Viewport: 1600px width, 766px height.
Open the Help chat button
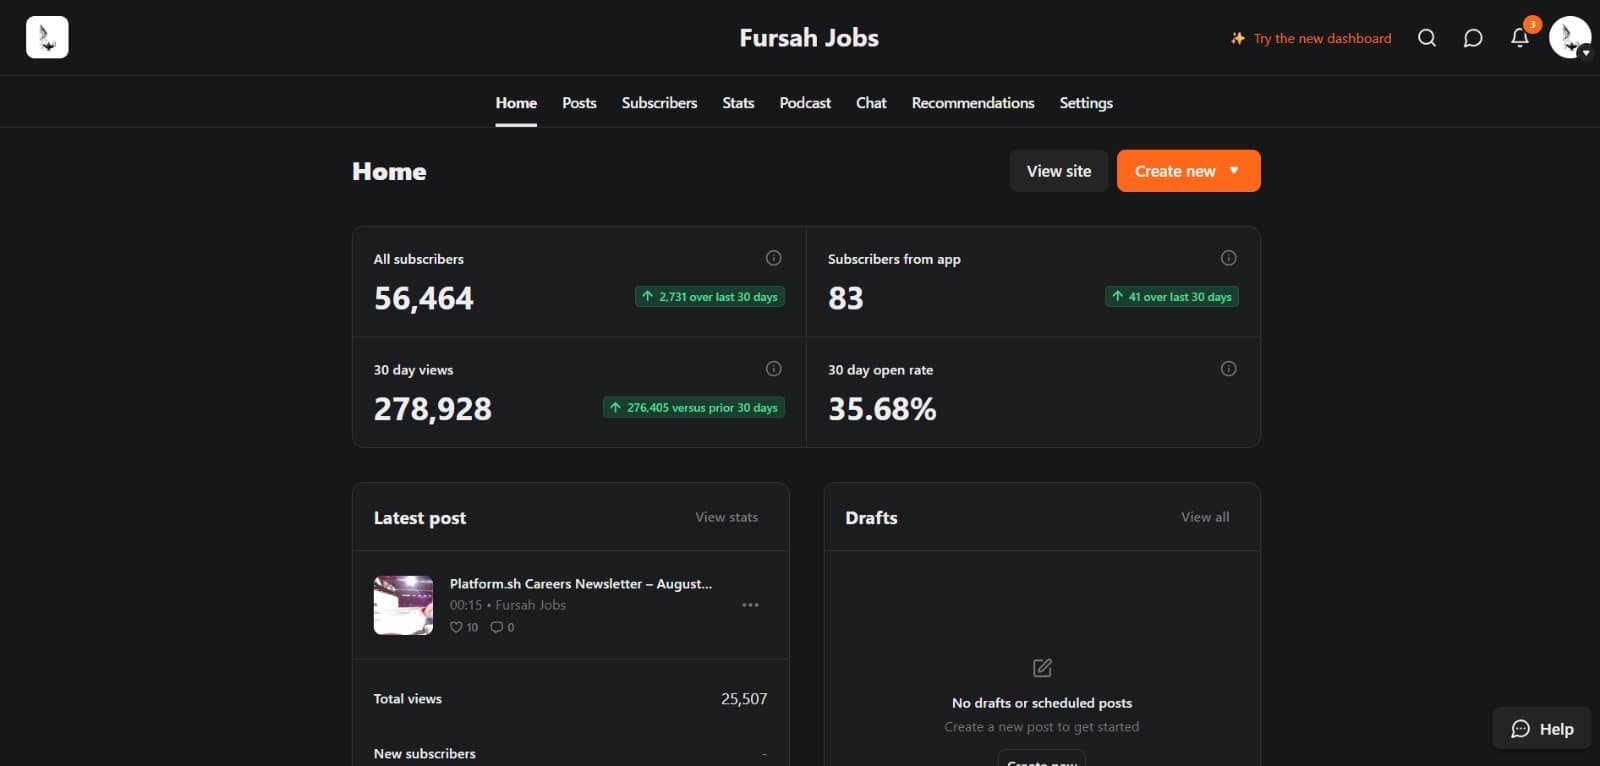[x=1542, y=729]
